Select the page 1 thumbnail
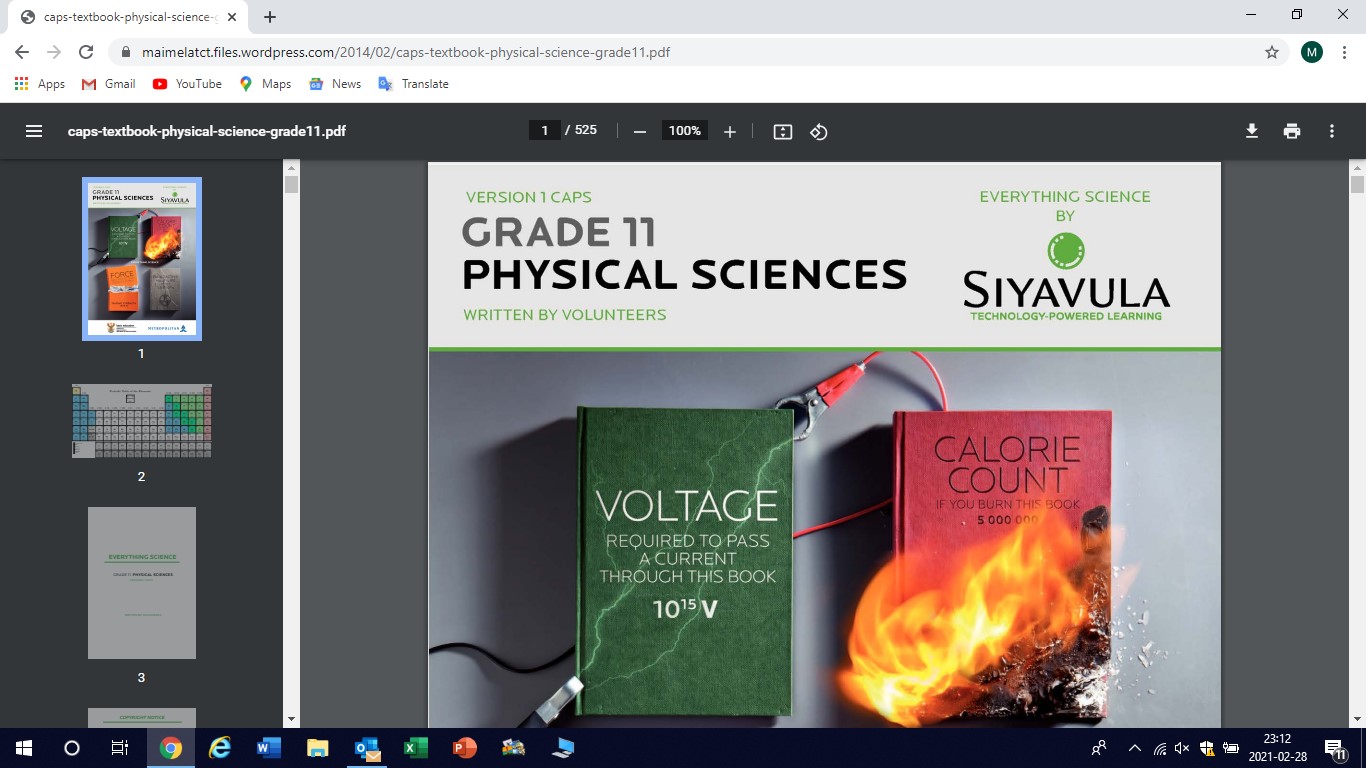The image size is (1366, 768). [x=141, y=259]
